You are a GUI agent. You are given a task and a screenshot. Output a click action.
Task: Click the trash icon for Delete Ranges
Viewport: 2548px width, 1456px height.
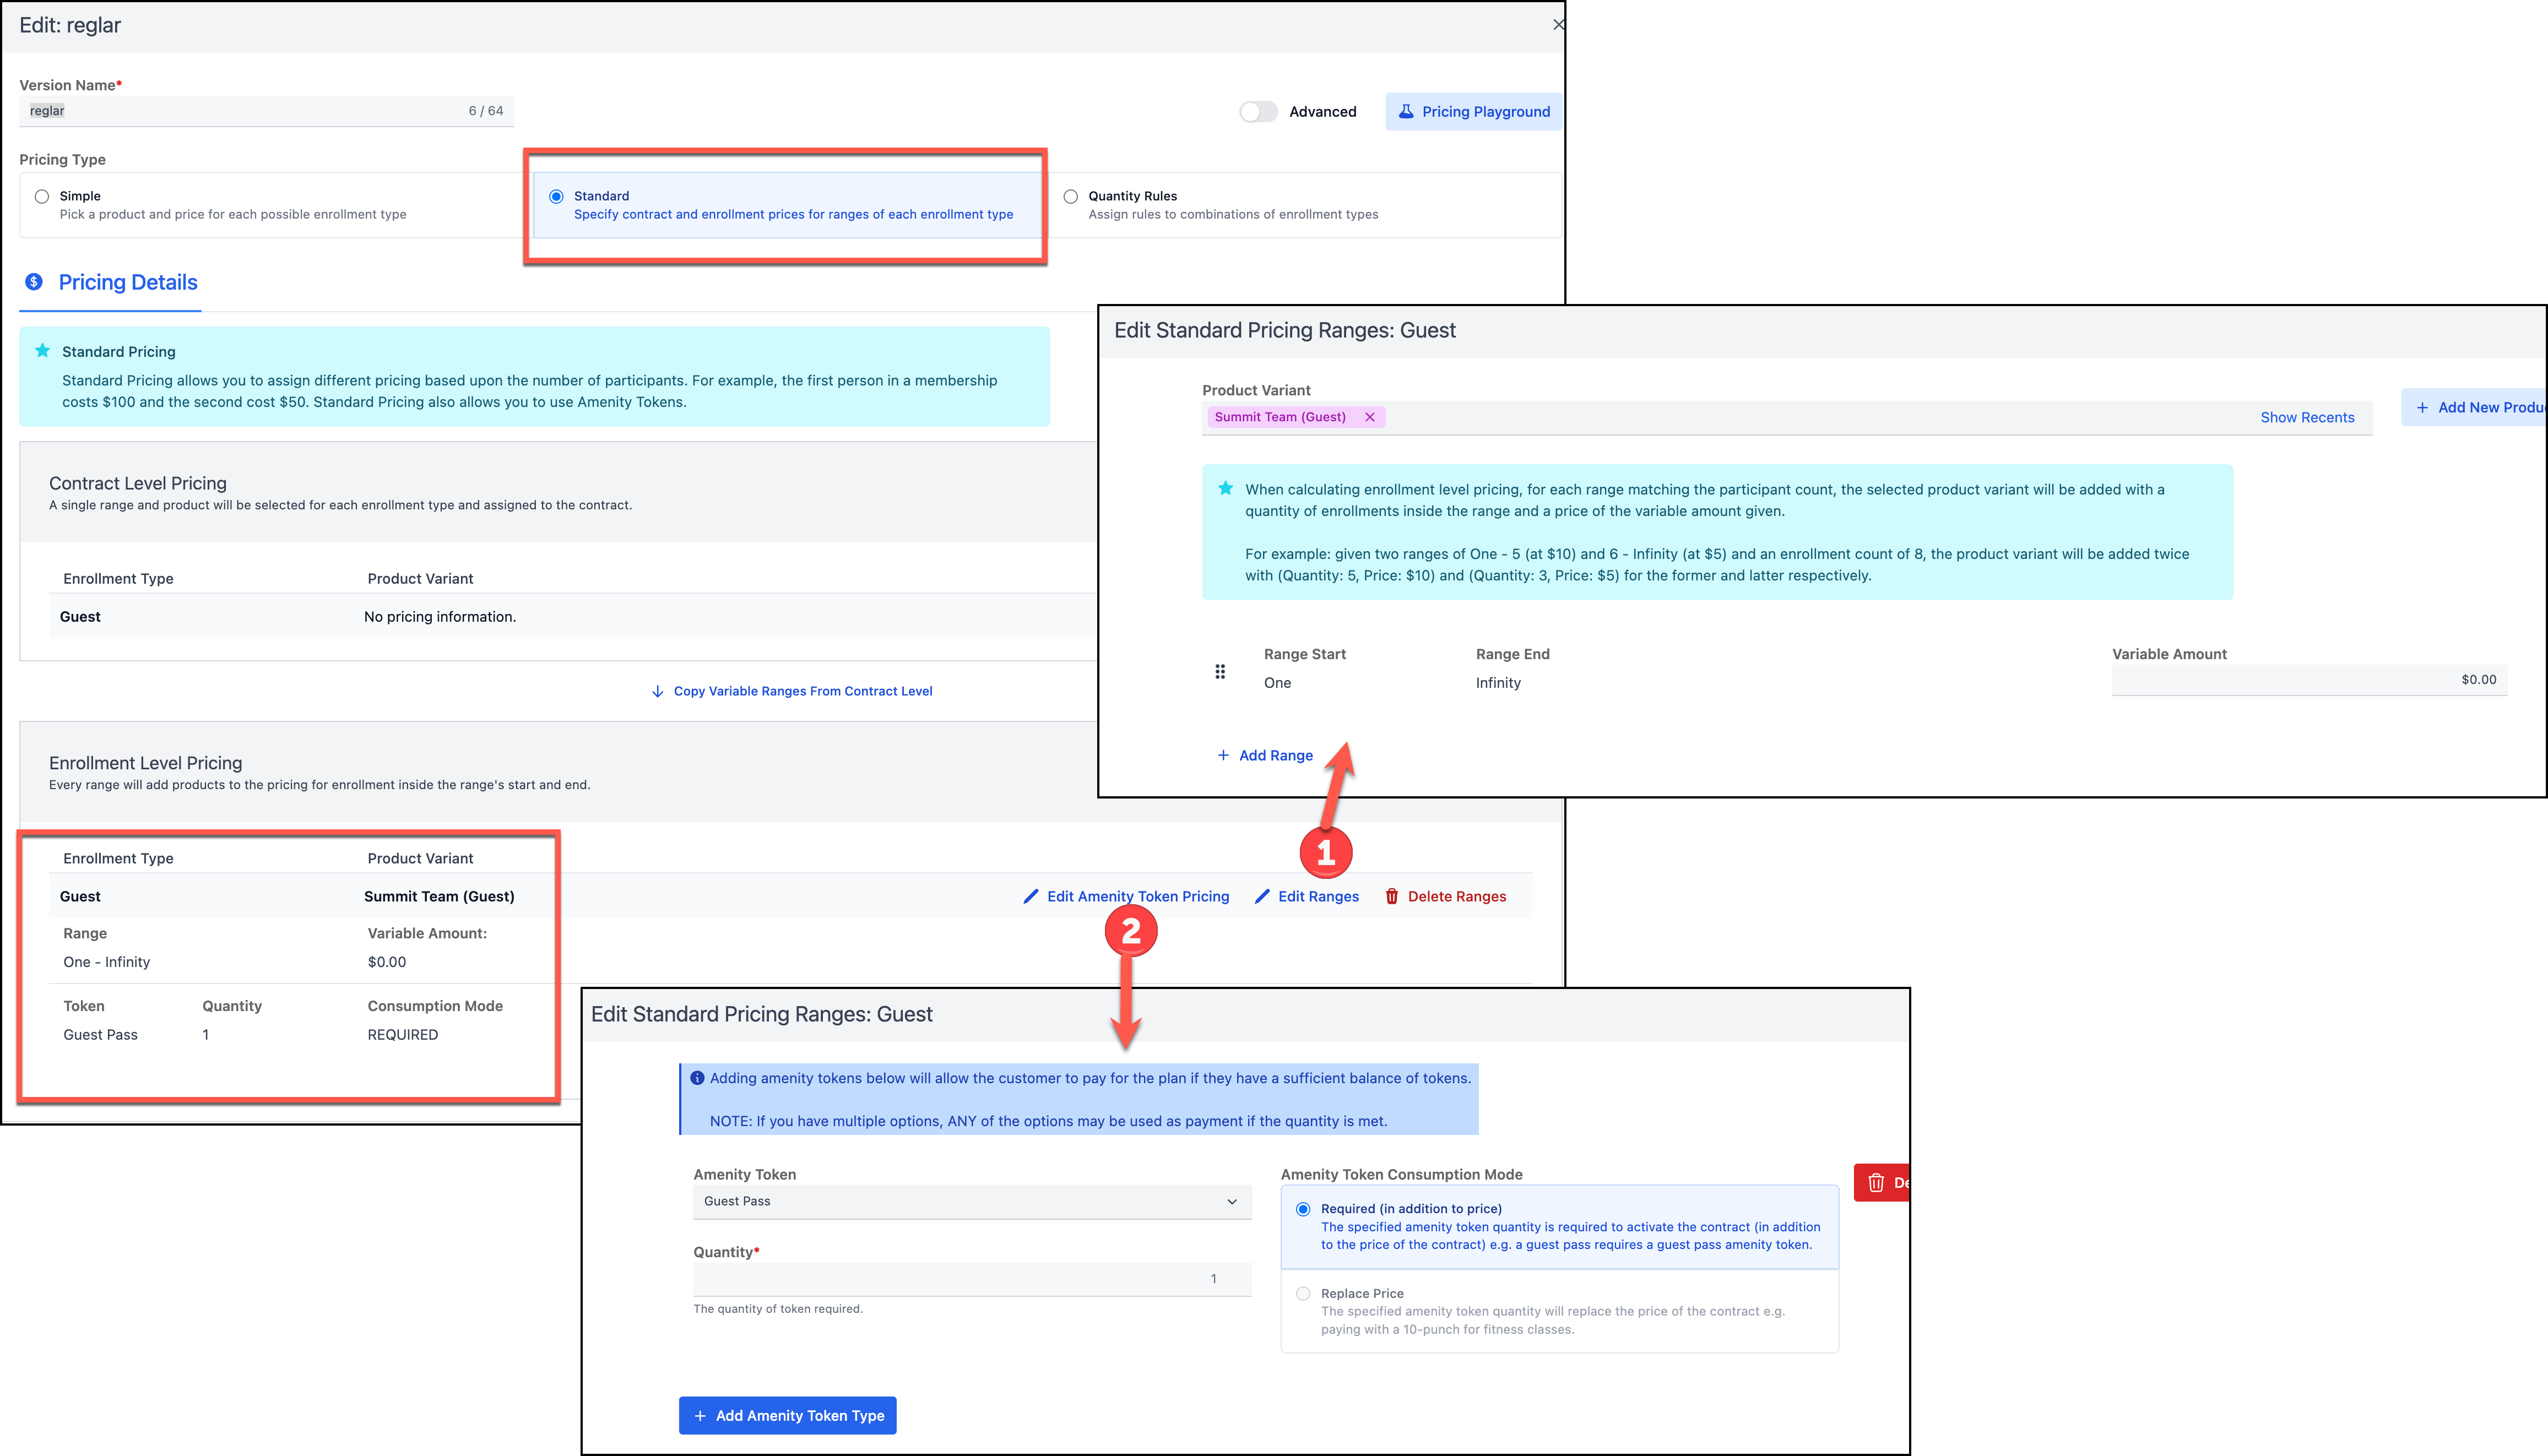point(1391,896)
